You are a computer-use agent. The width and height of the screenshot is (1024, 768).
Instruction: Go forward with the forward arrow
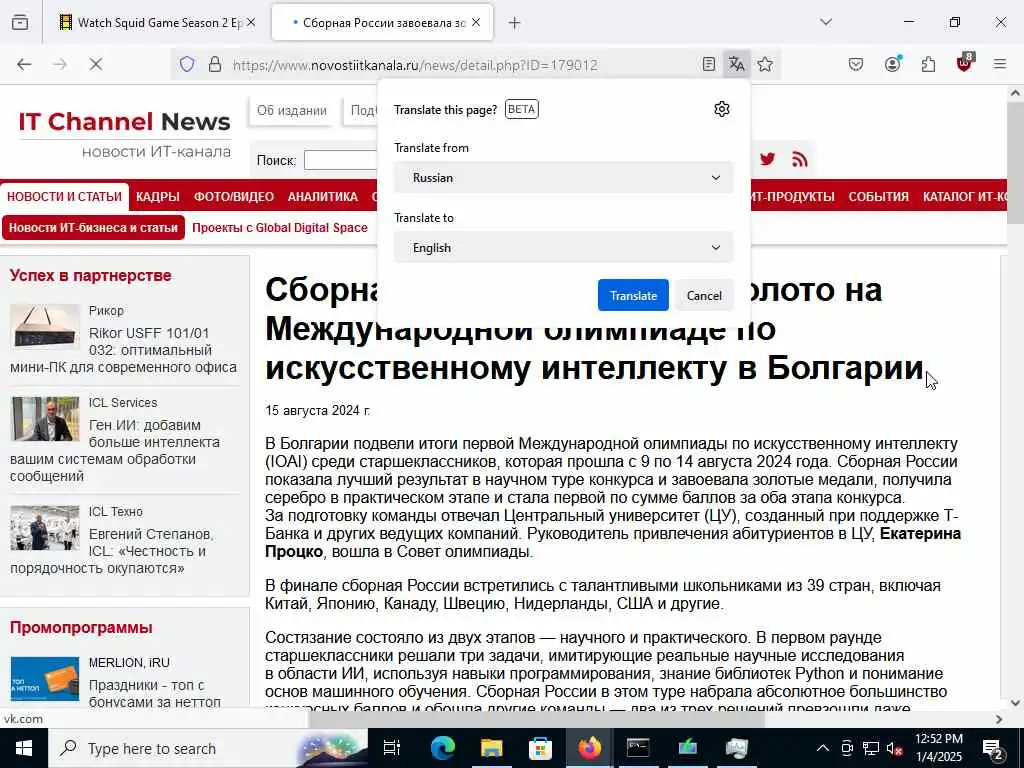(x=60, y=65)
